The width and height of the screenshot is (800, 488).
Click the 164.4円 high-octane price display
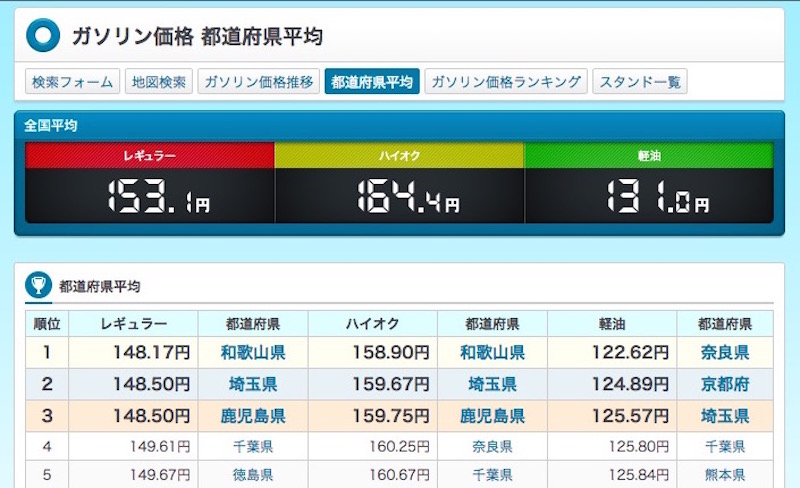pos(408,196)
